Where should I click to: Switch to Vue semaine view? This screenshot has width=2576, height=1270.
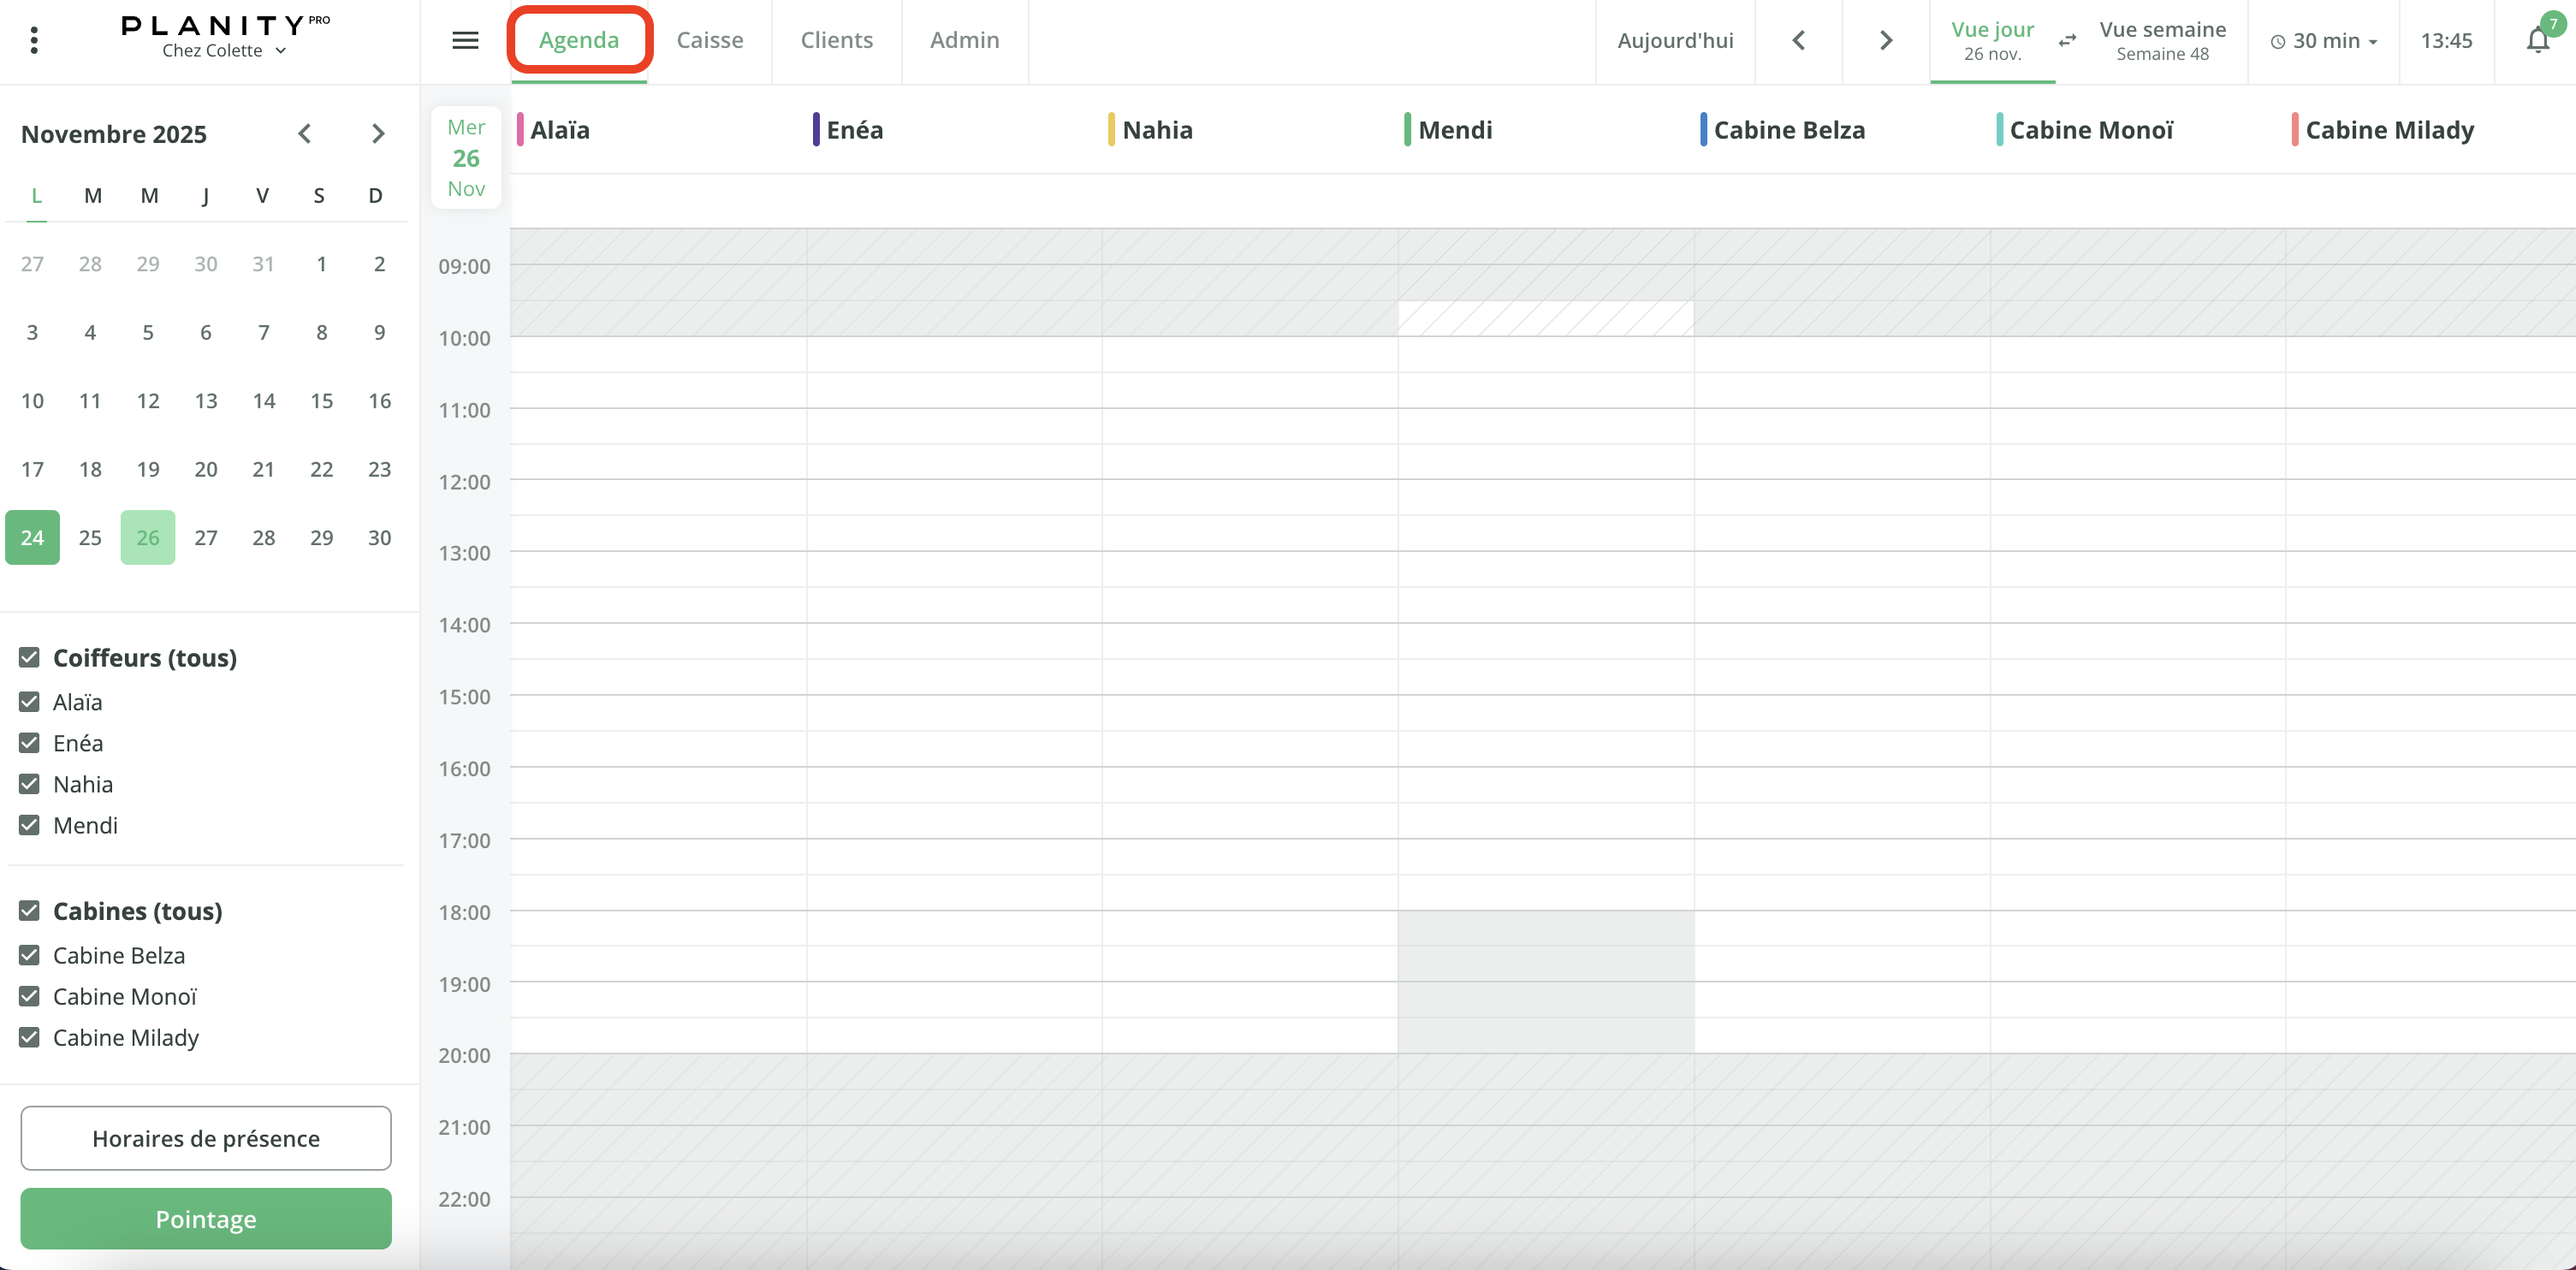point(2162,40)
